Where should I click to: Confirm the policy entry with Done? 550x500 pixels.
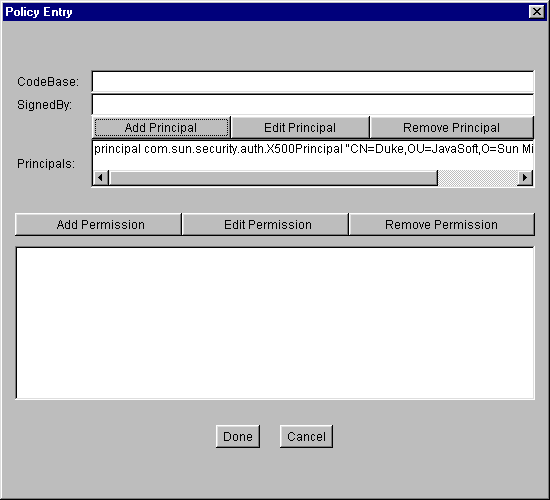(238, 436)
